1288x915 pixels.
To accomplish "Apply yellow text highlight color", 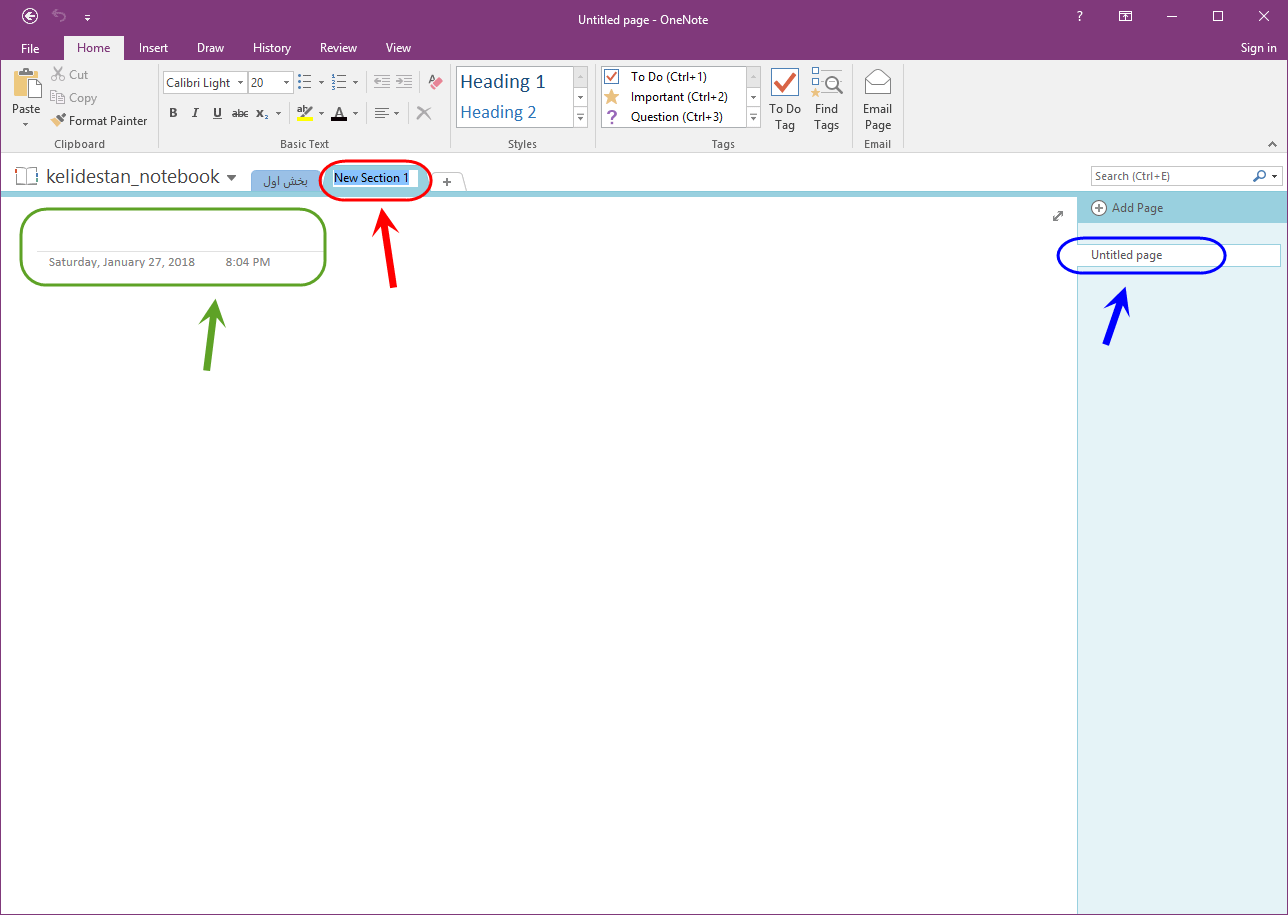I will point(306,113).
